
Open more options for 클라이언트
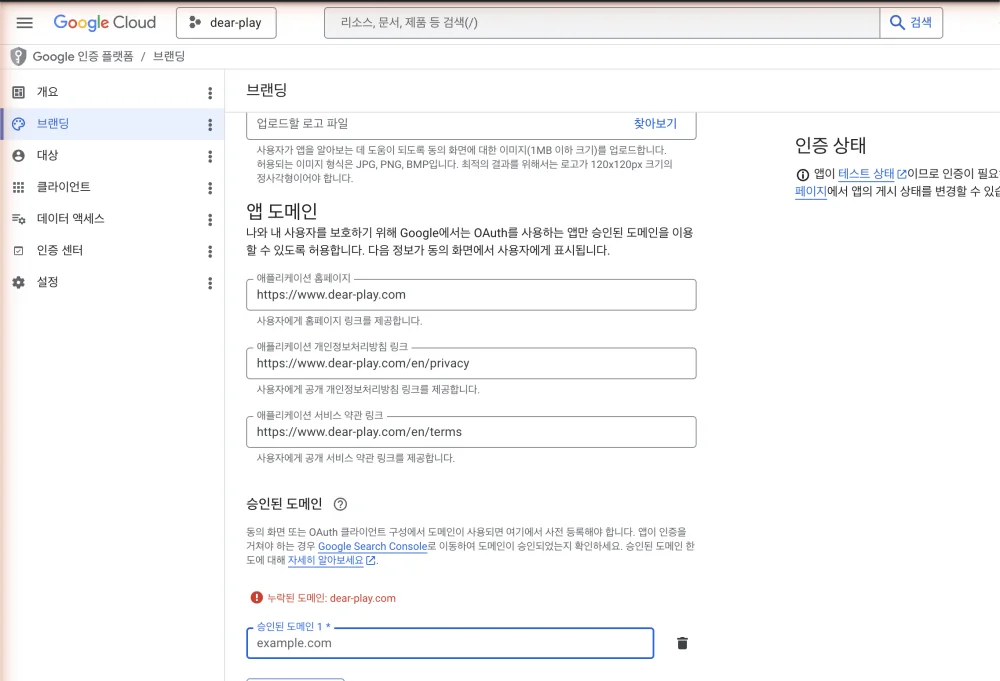[x=210, y=188]
